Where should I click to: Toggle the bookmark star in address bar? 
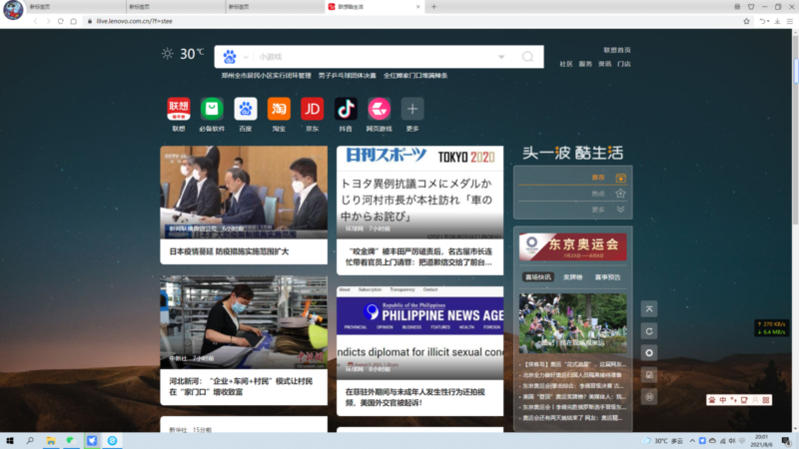(746, 21)
